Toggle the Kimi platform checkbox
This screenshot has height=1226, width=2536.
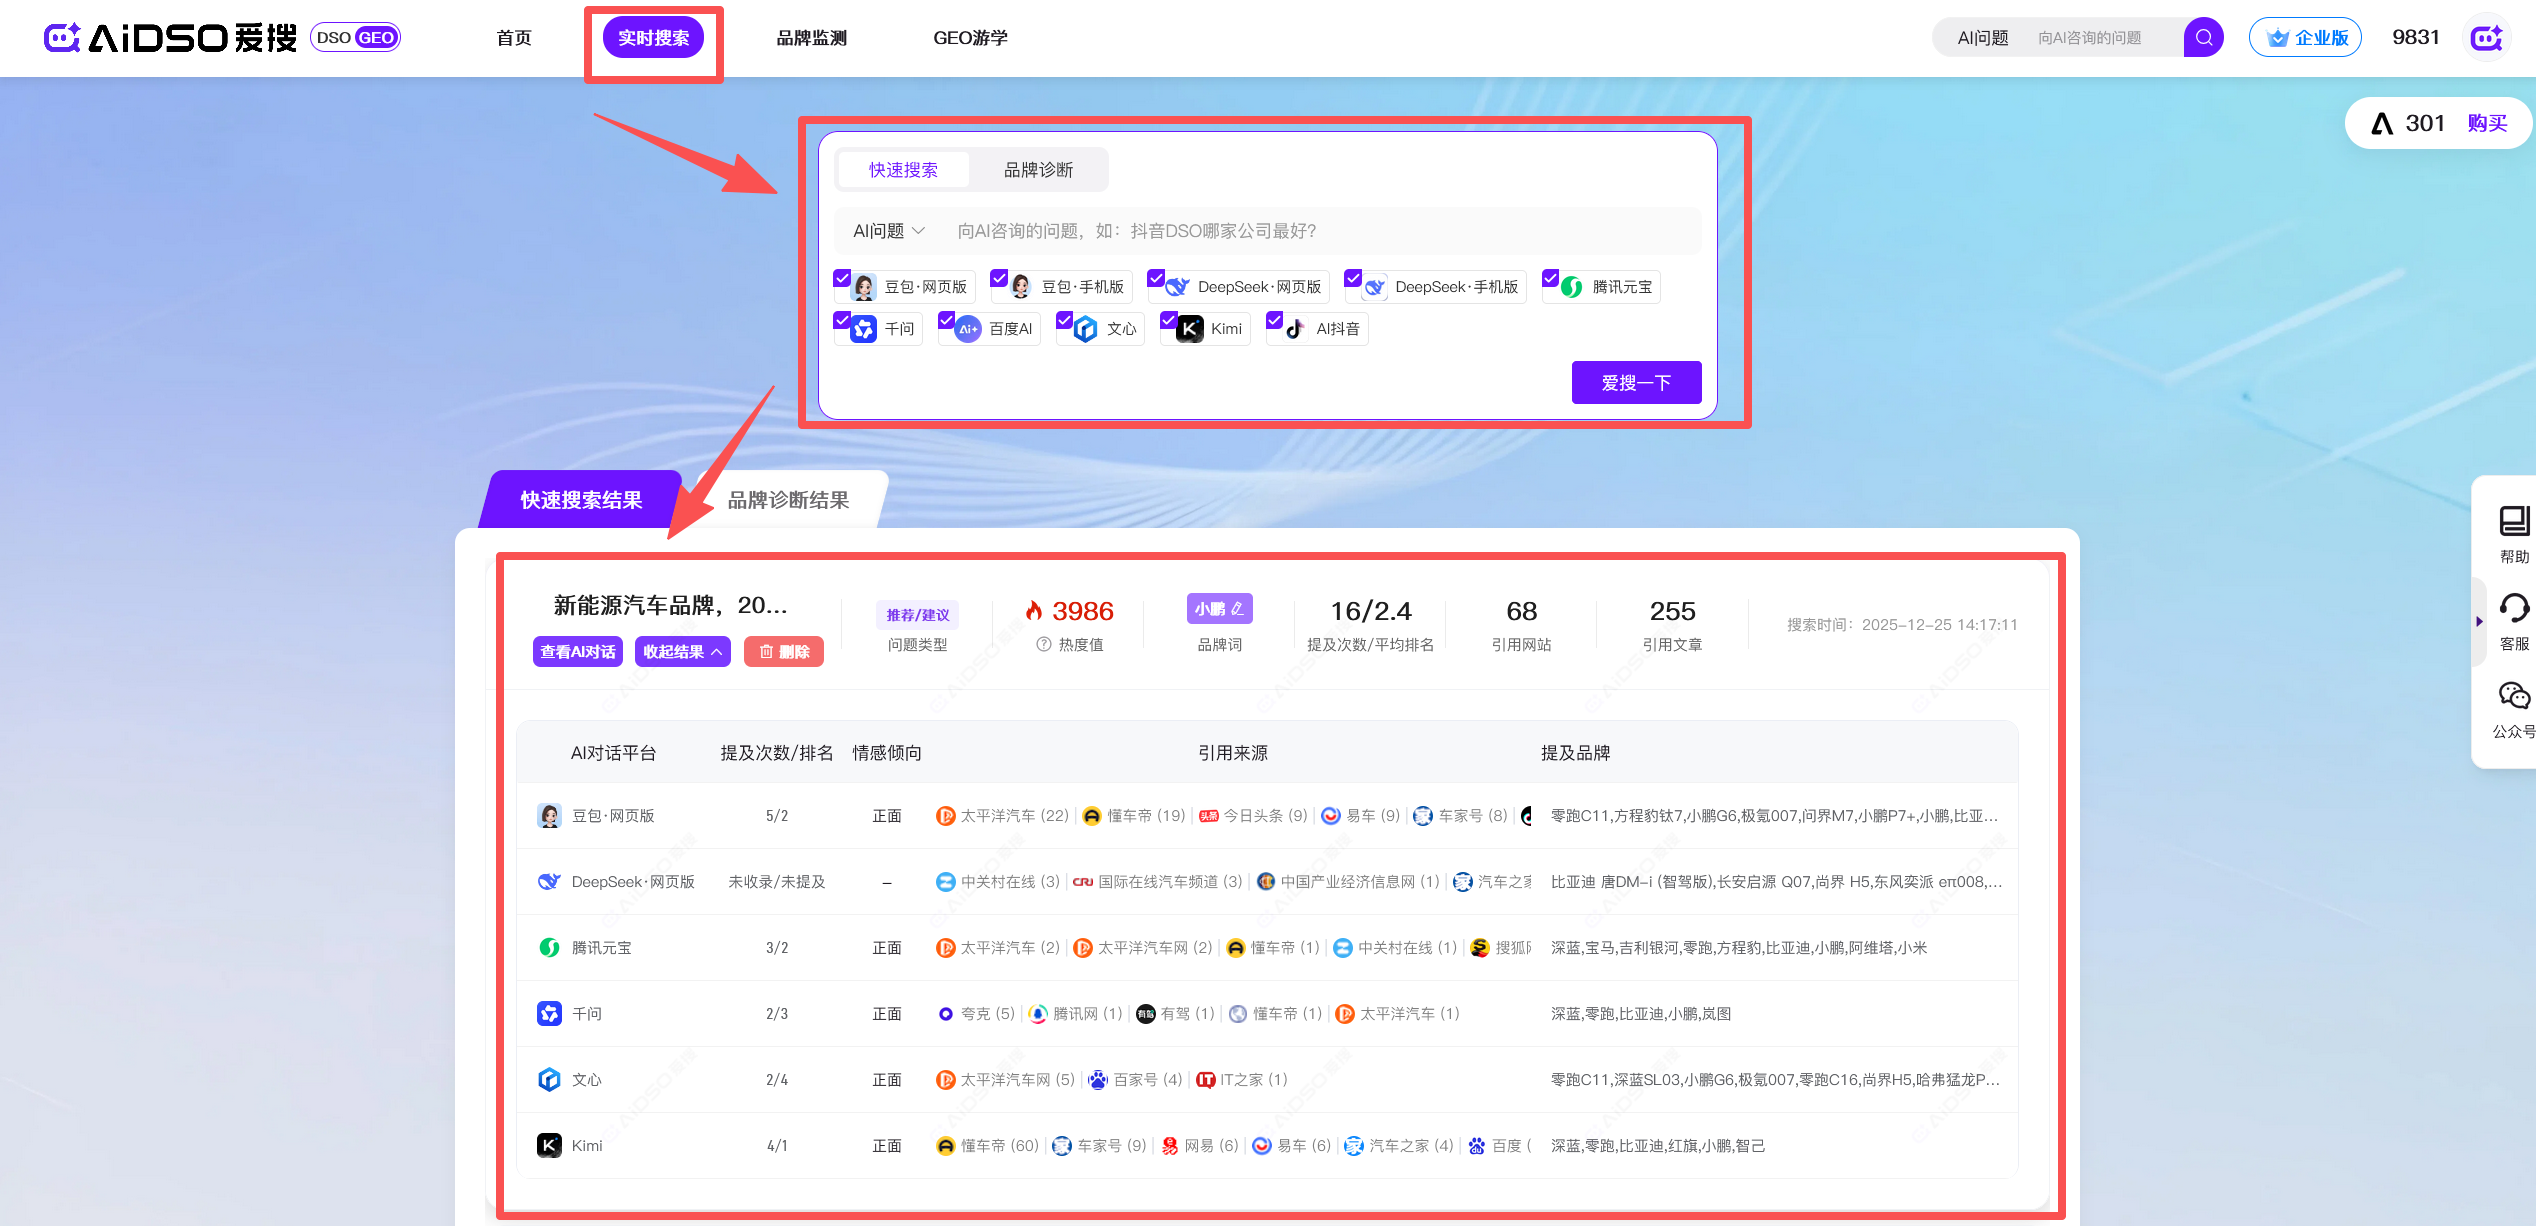point(1168,320)
